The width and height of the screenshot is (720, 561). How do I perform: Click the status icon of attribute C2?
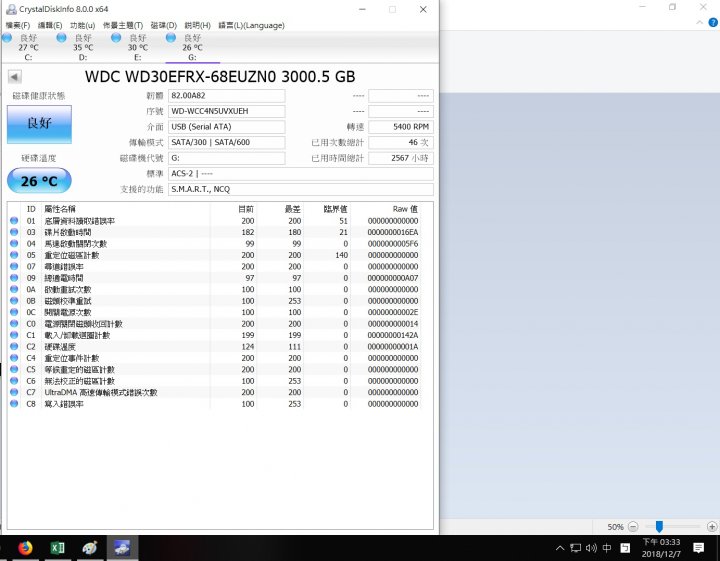(14, 347)
